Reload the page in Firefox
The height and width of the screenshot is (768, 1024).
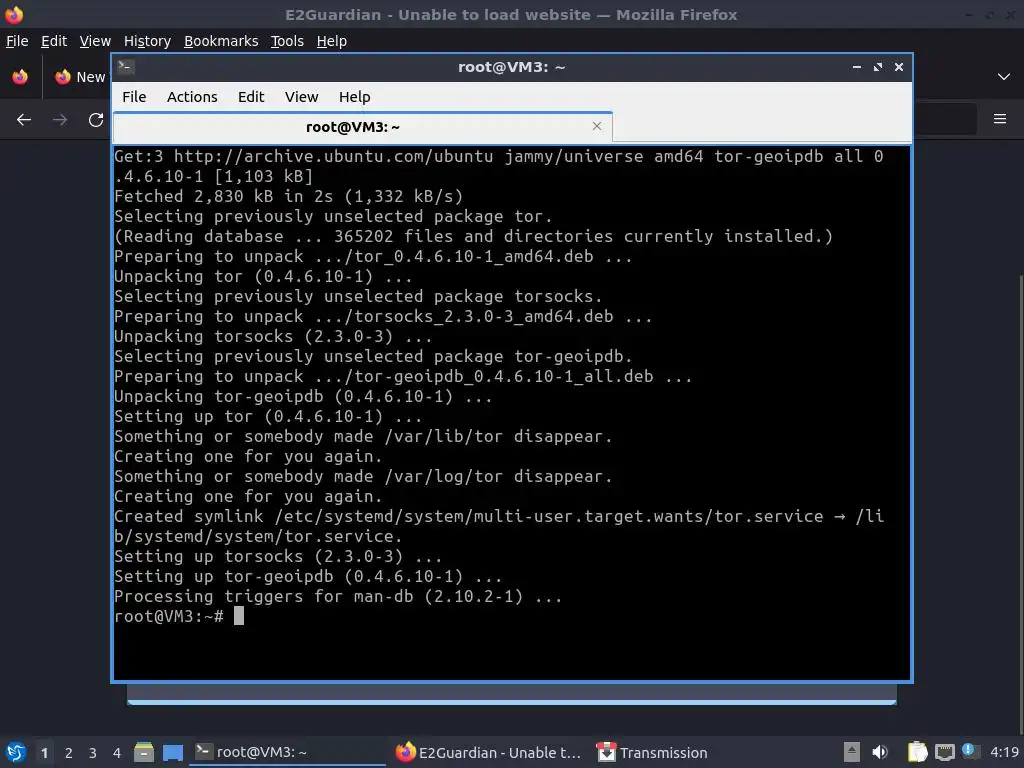pyautogui.click(x=96, y=120)
